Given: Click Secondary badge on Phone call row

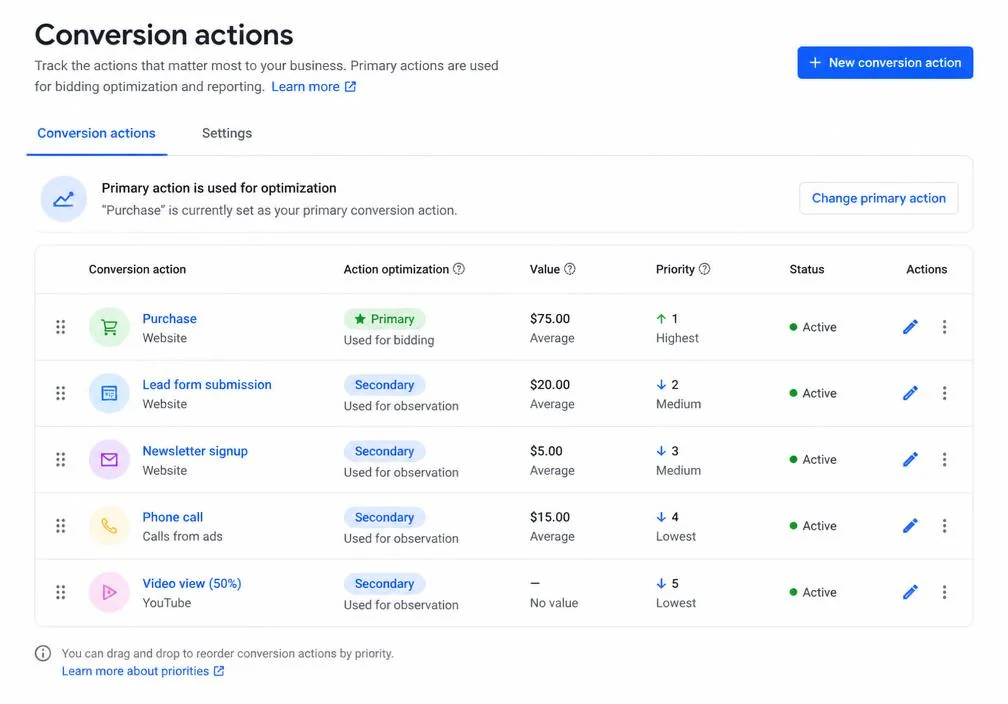Looking at the screenshot, I should point(384,517).
